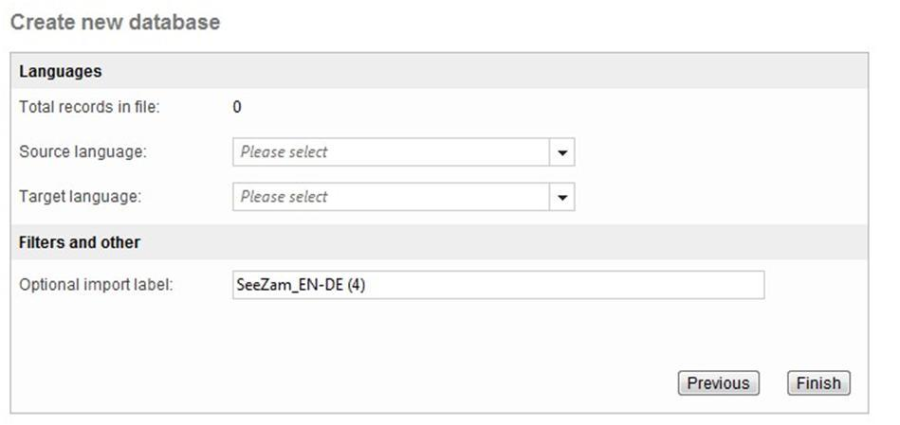This screenshot has height=425, width=900.
Task: Click blank right end of import label field
Action: coord(700,285)
